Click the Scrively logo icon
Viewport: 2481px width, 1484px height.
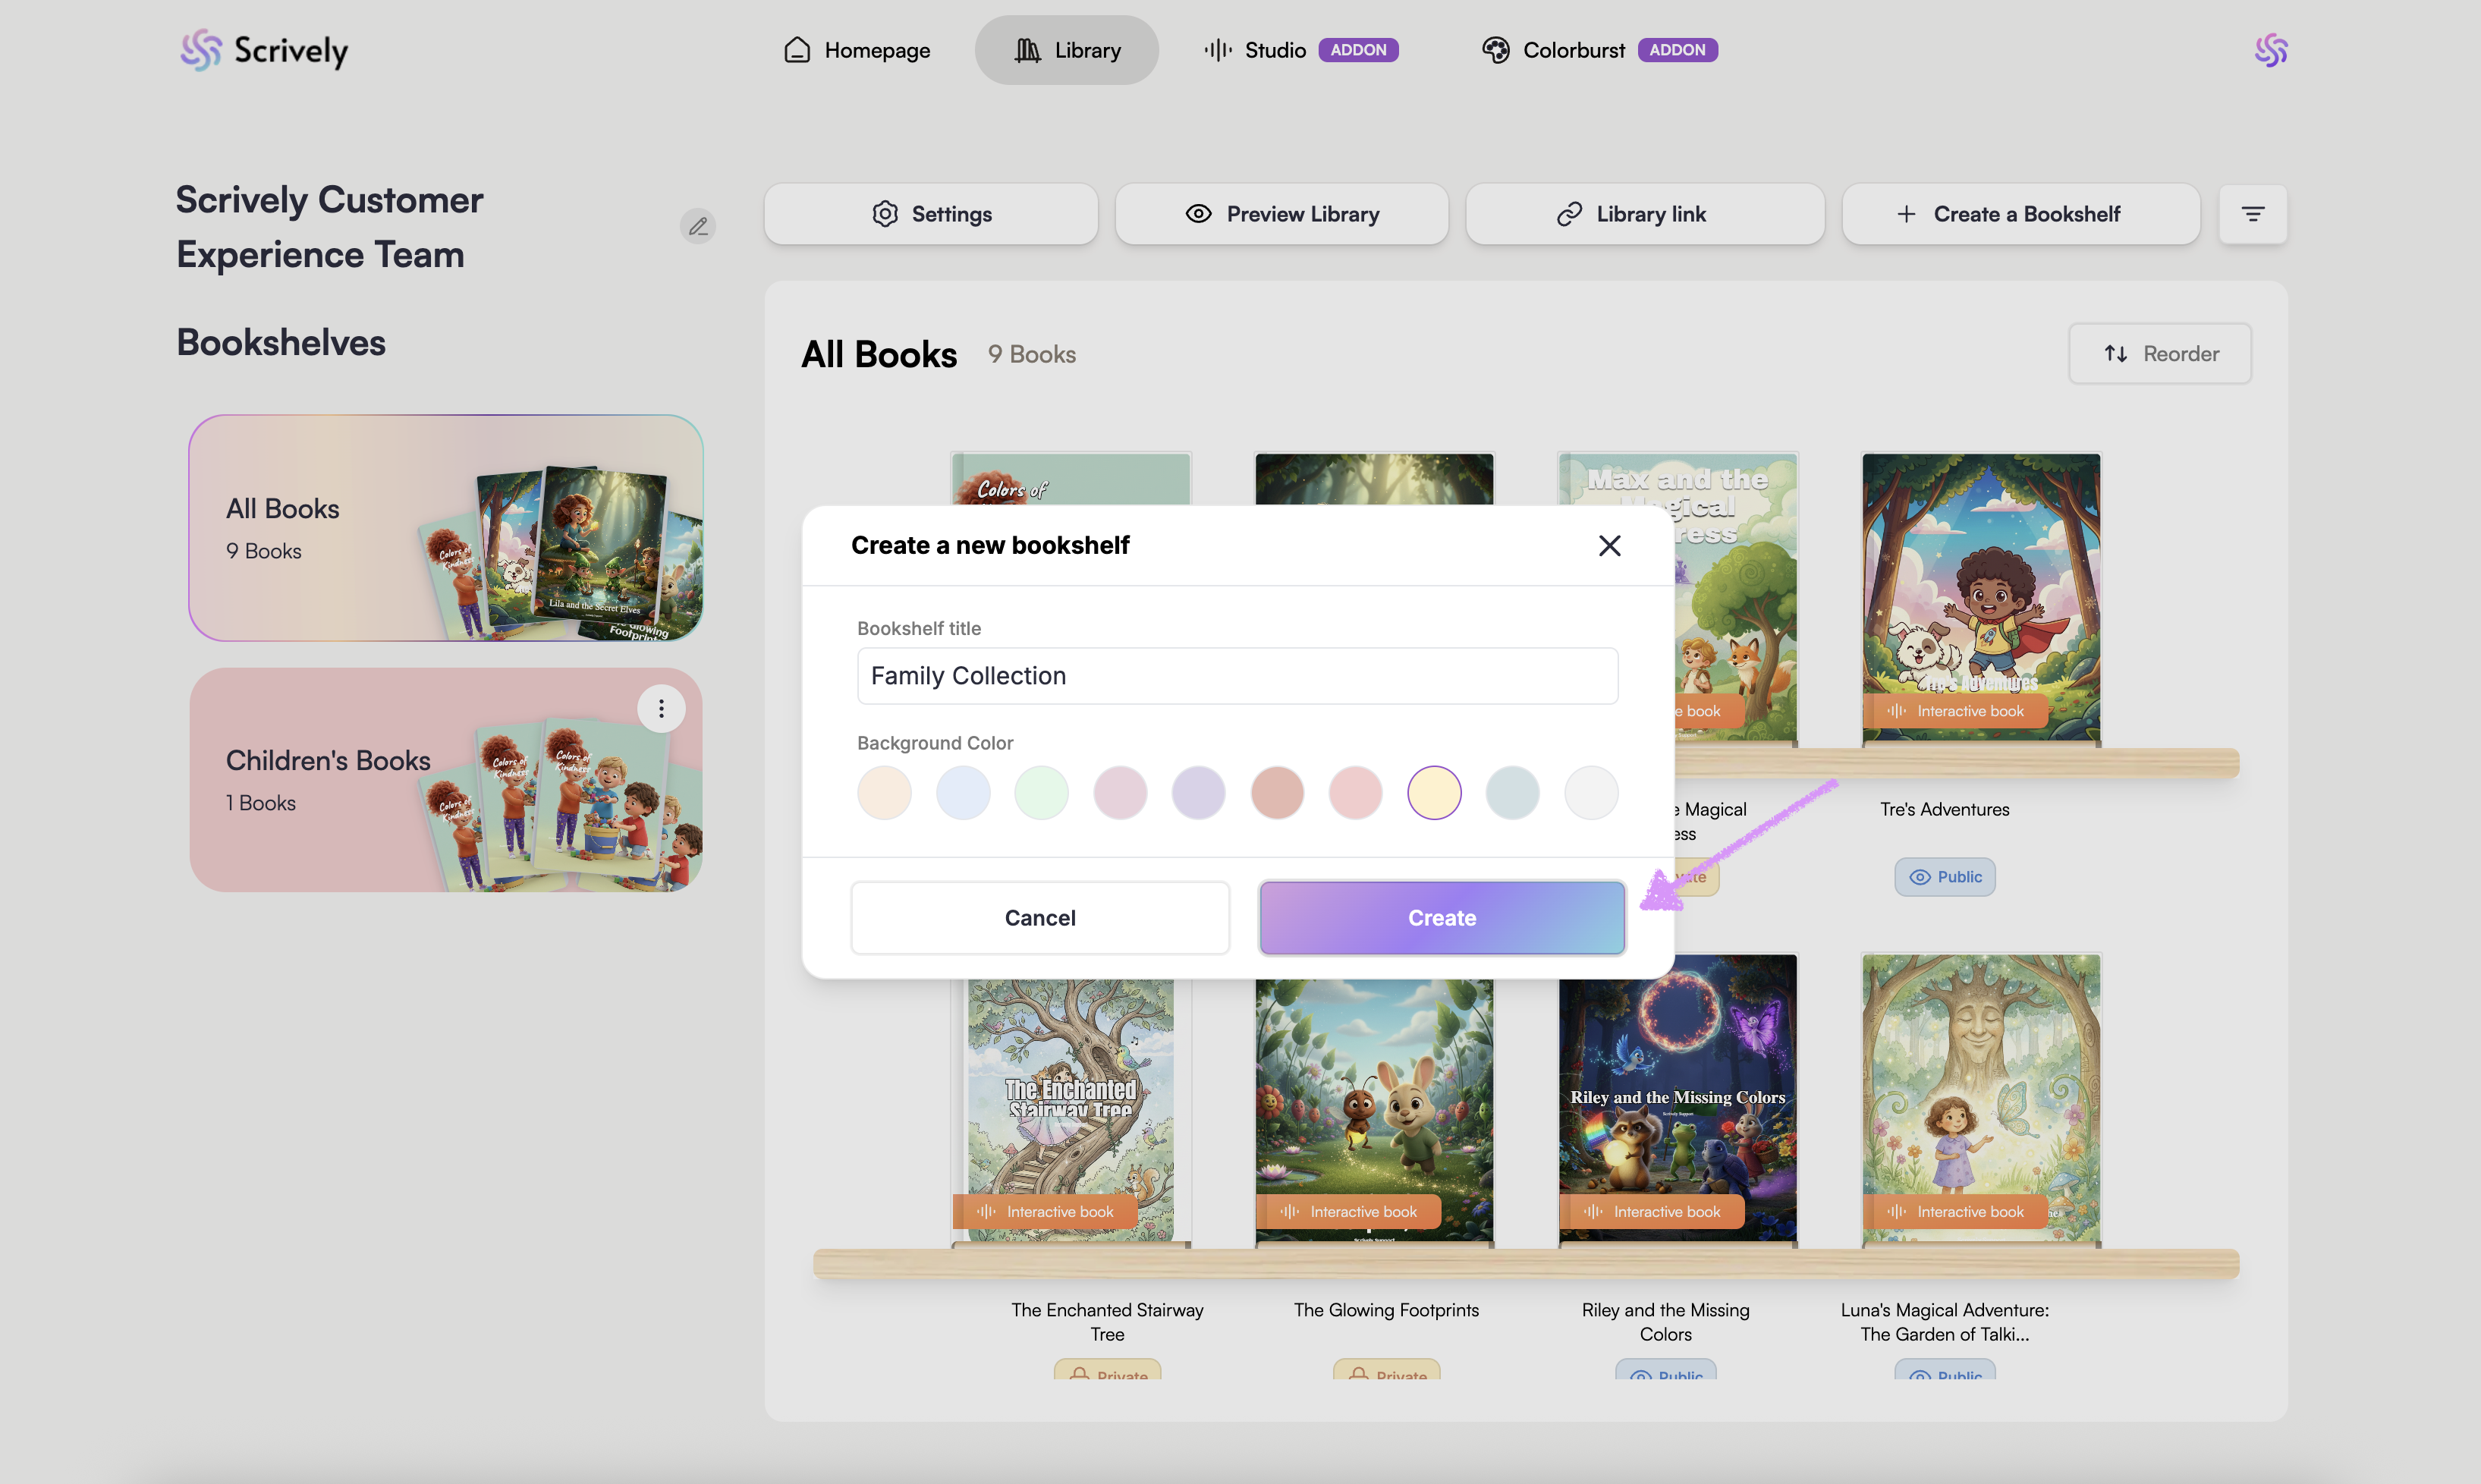(x=201, y=50)
